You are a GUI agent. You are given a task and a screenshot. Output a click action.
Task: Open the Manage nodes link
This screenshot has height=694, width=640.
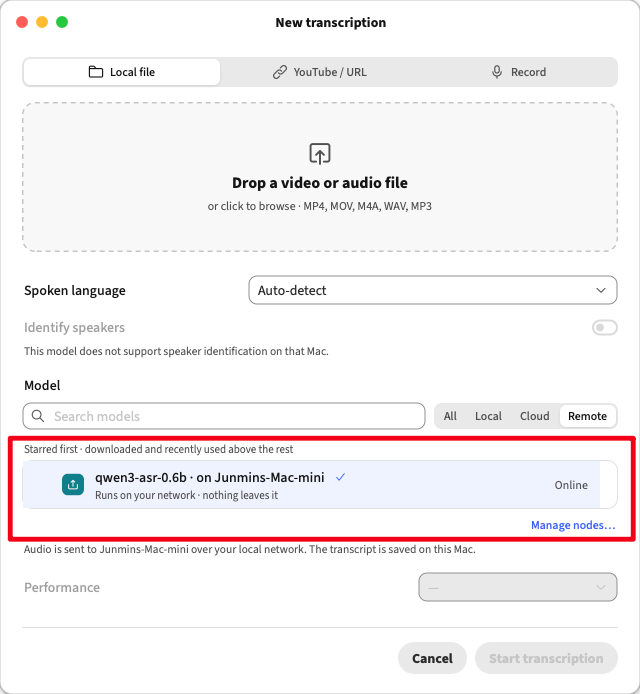pyautogui.click(x=573, y=525)
